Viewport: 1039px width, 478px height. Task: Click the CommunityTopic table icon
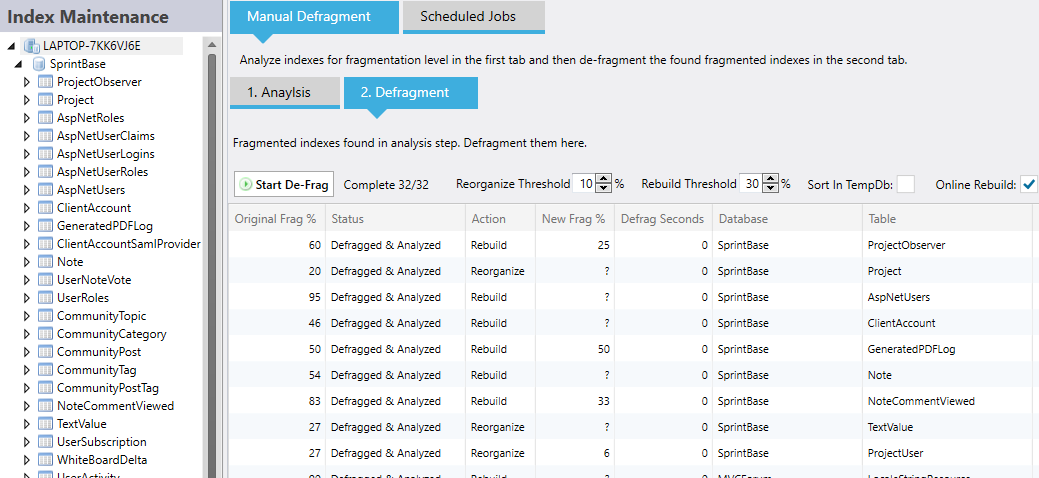click(x=45, y=316)
